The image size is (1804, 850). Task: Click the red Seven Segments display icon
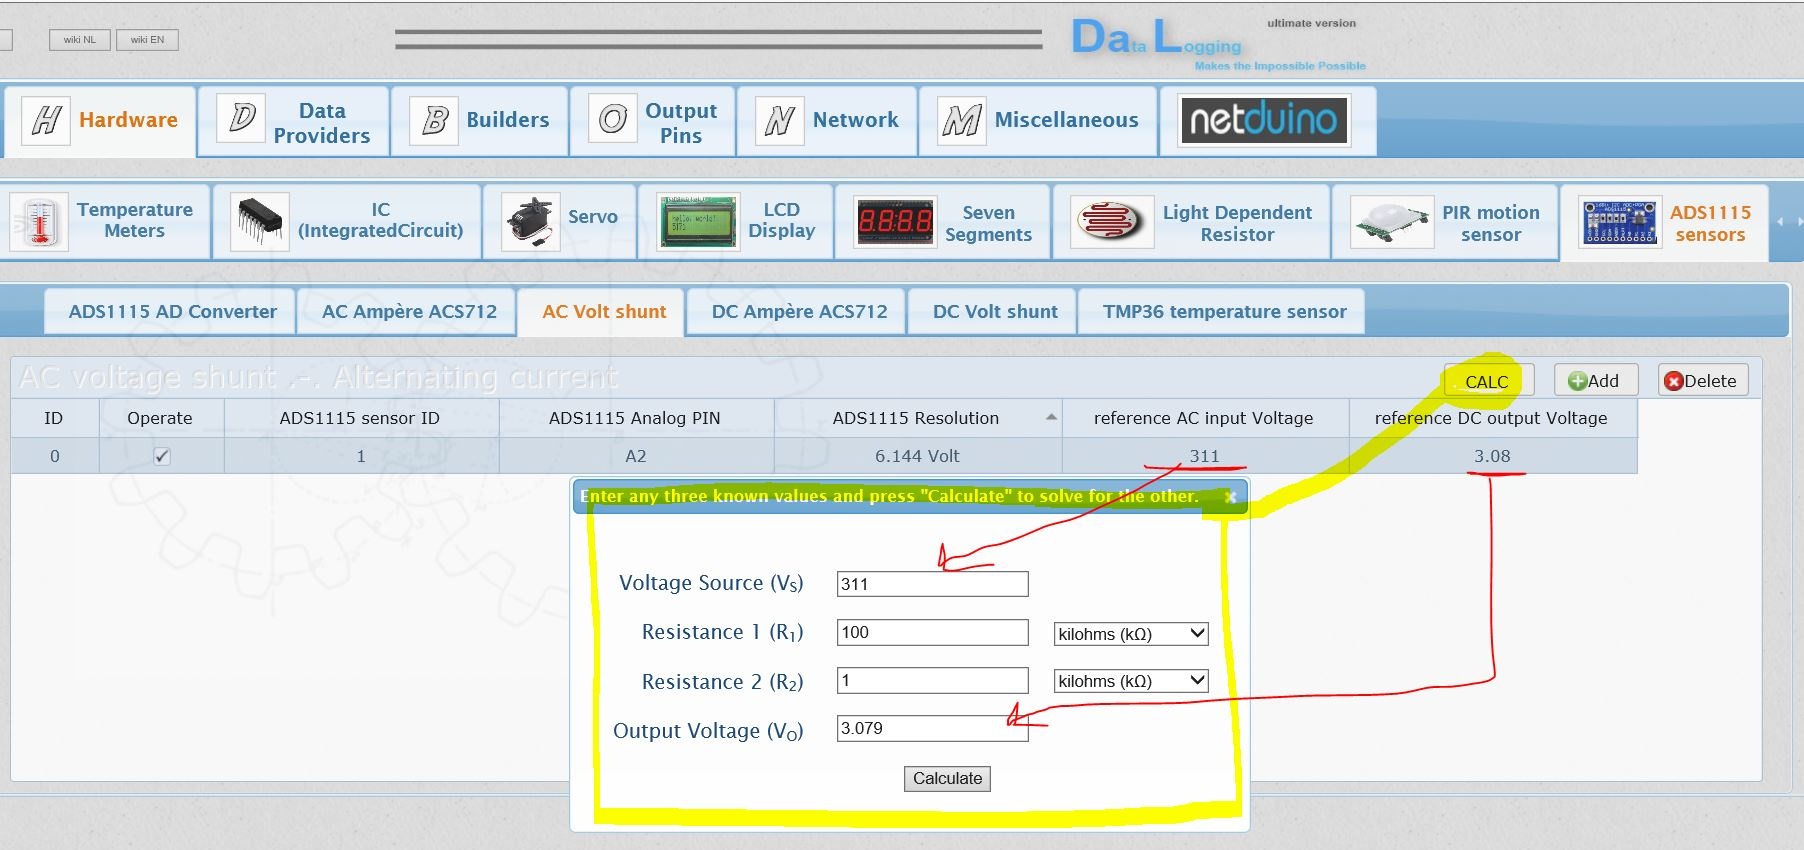tap(895, 222)
